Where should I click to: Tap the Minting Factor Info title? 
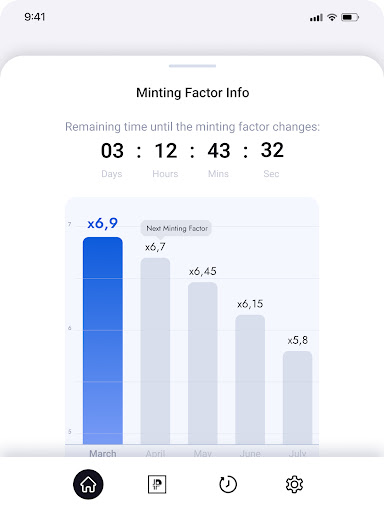(193, 93)
